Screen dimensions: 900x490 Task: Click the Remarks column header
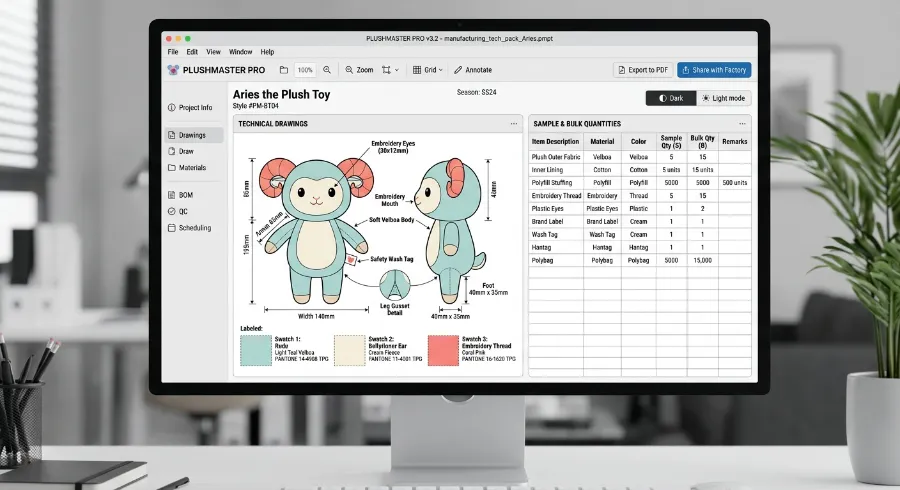(735, 142)
